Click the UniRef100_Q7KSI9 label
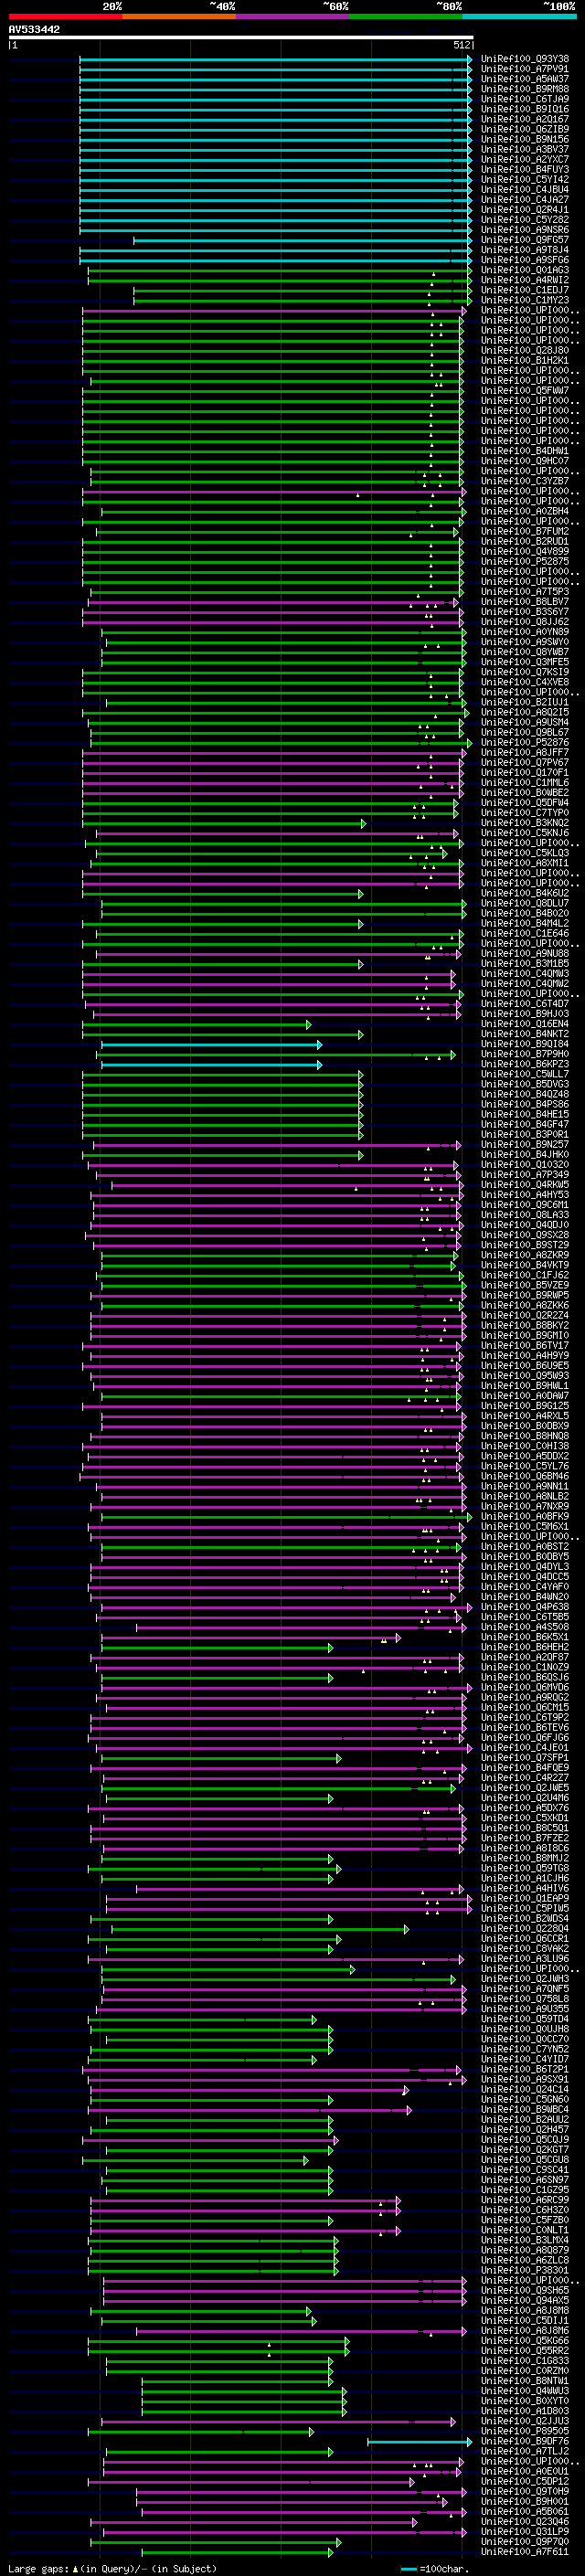This screenshot has height=2576, width=585. point(525,672)
